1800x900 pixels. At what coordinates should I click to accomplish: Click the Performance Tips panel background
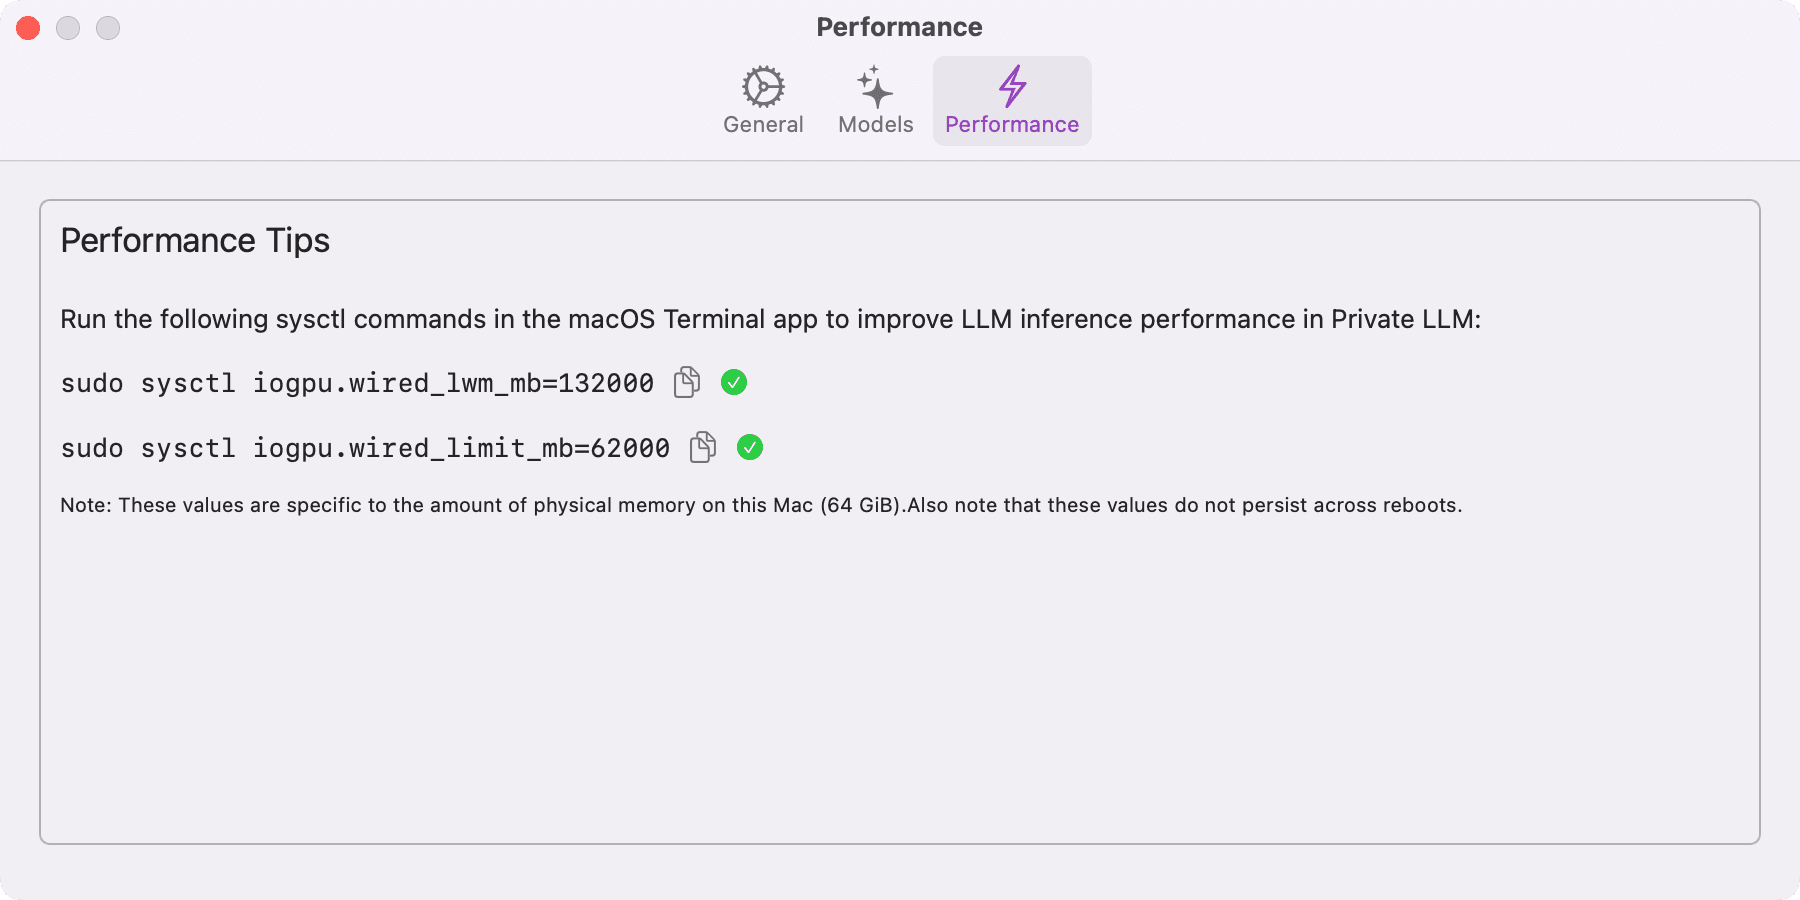tap(899, 680)
